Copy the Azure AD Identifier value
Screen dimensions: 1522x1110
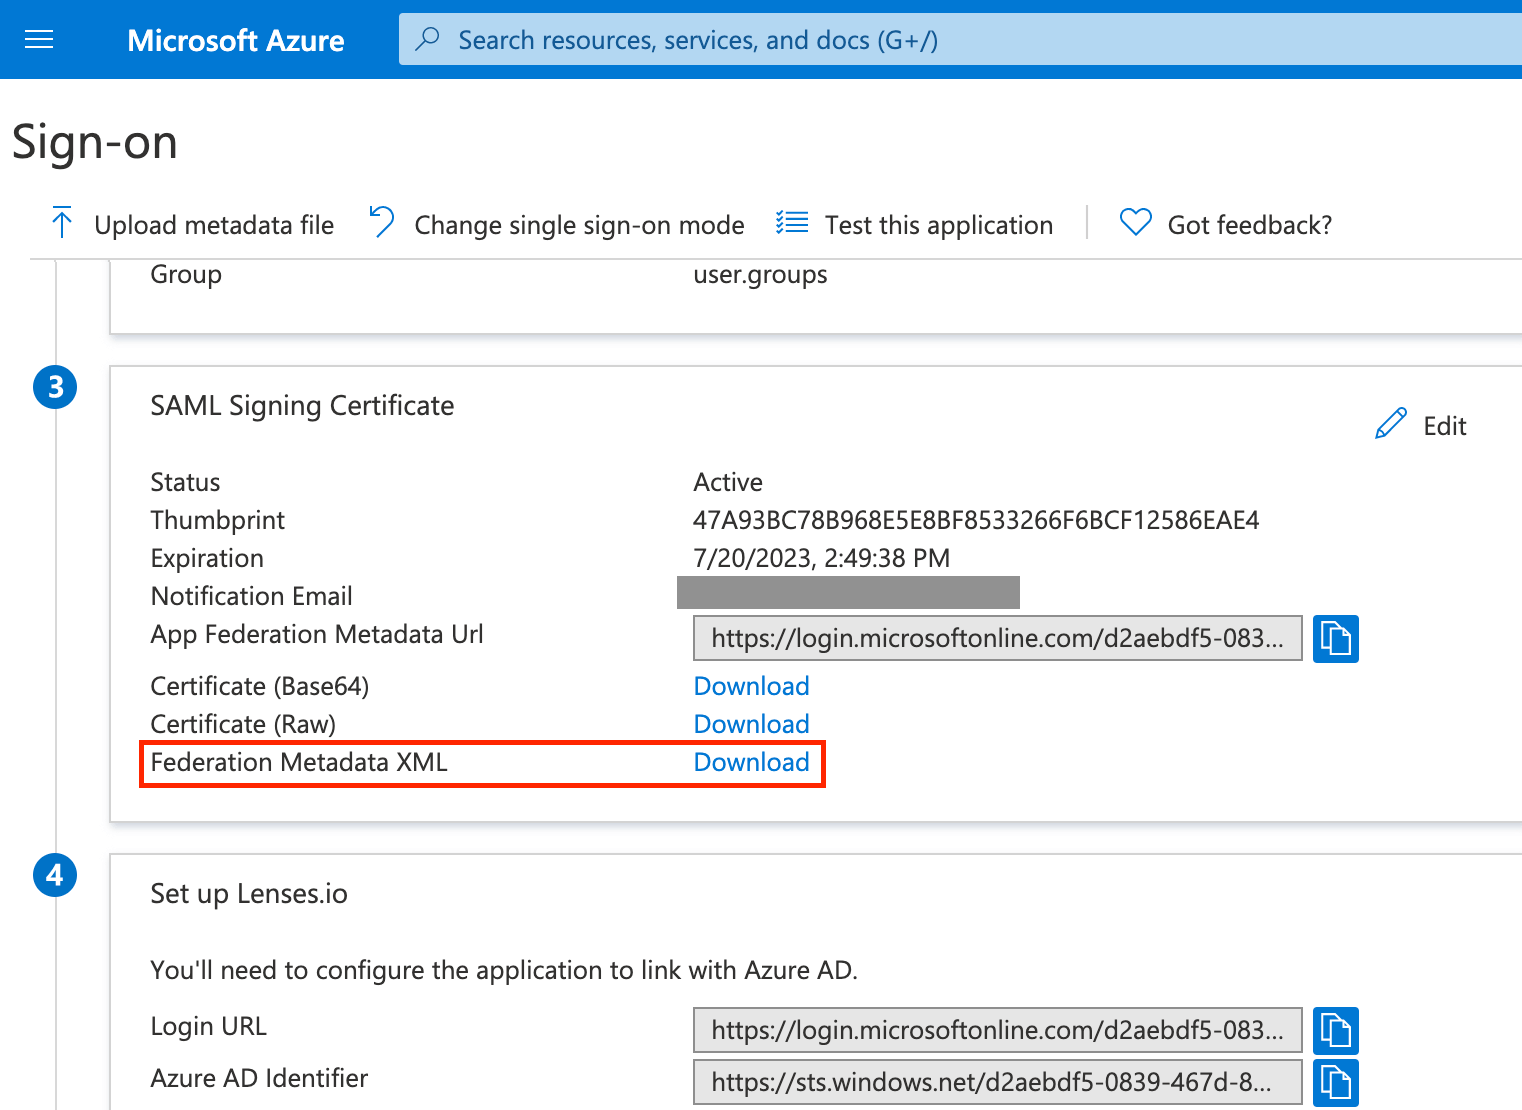coord(1336,1083)
